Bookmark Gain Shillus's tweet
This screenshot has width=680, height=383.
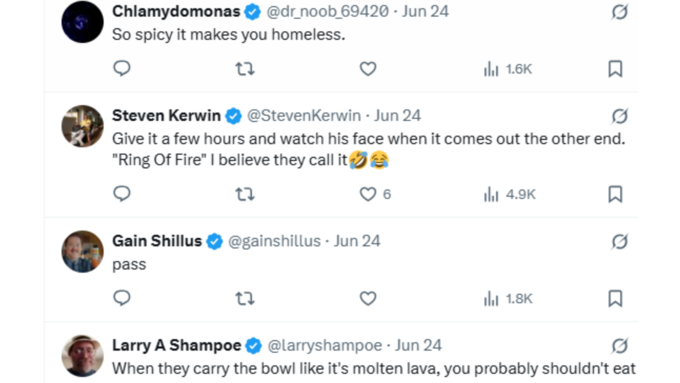click(615, 299)
